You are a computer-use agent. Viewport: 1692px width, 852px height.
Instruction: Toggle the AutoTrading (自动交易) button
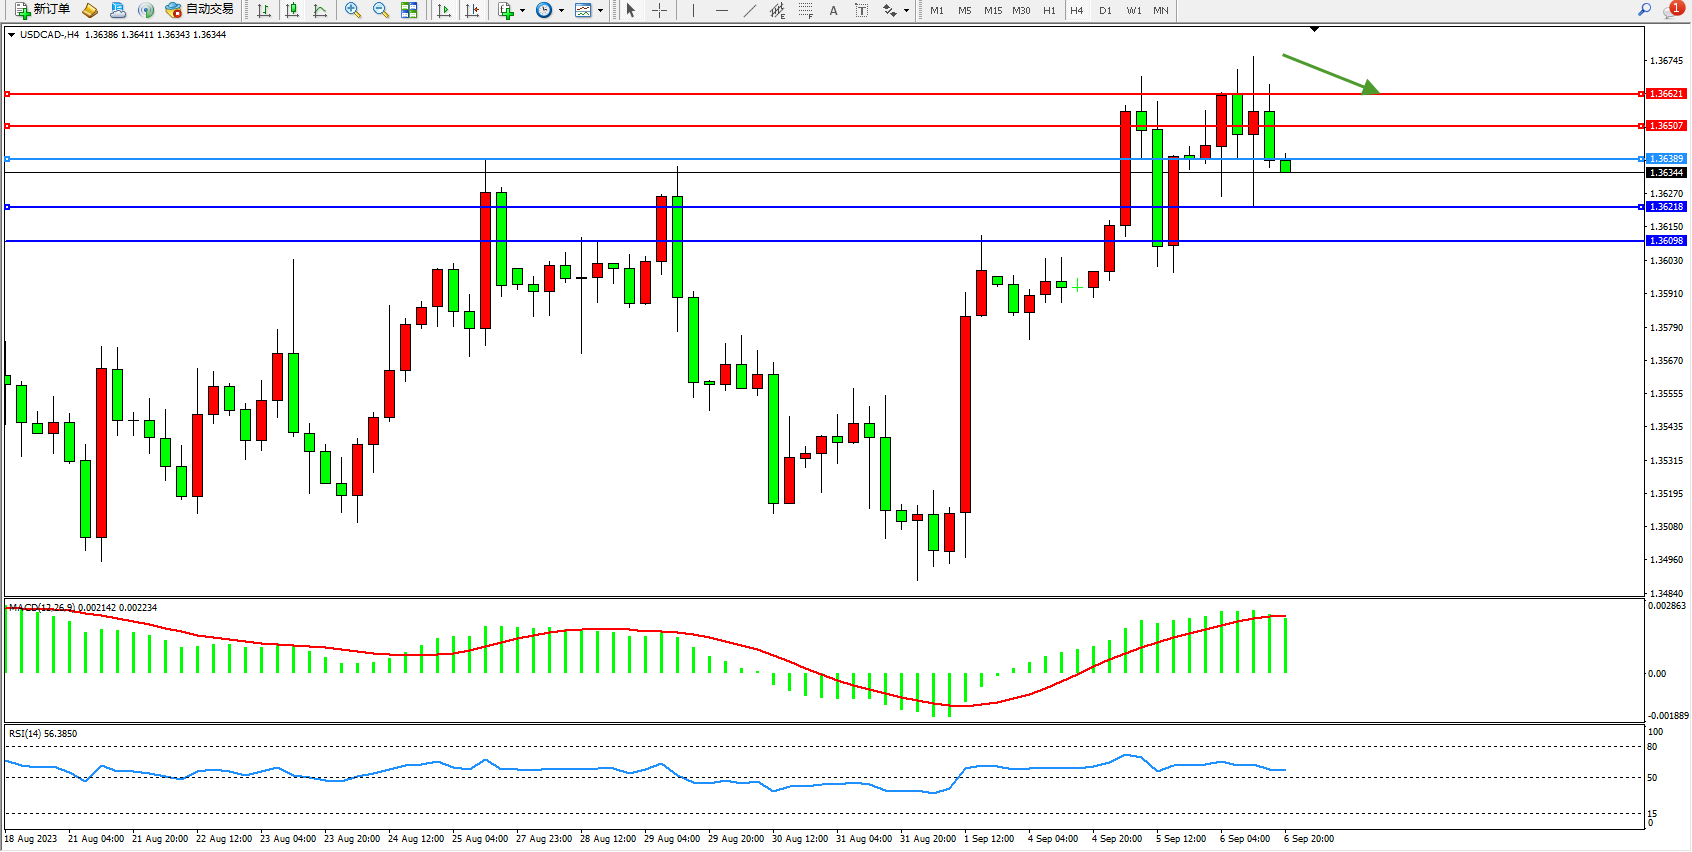[x=200, y=10]
